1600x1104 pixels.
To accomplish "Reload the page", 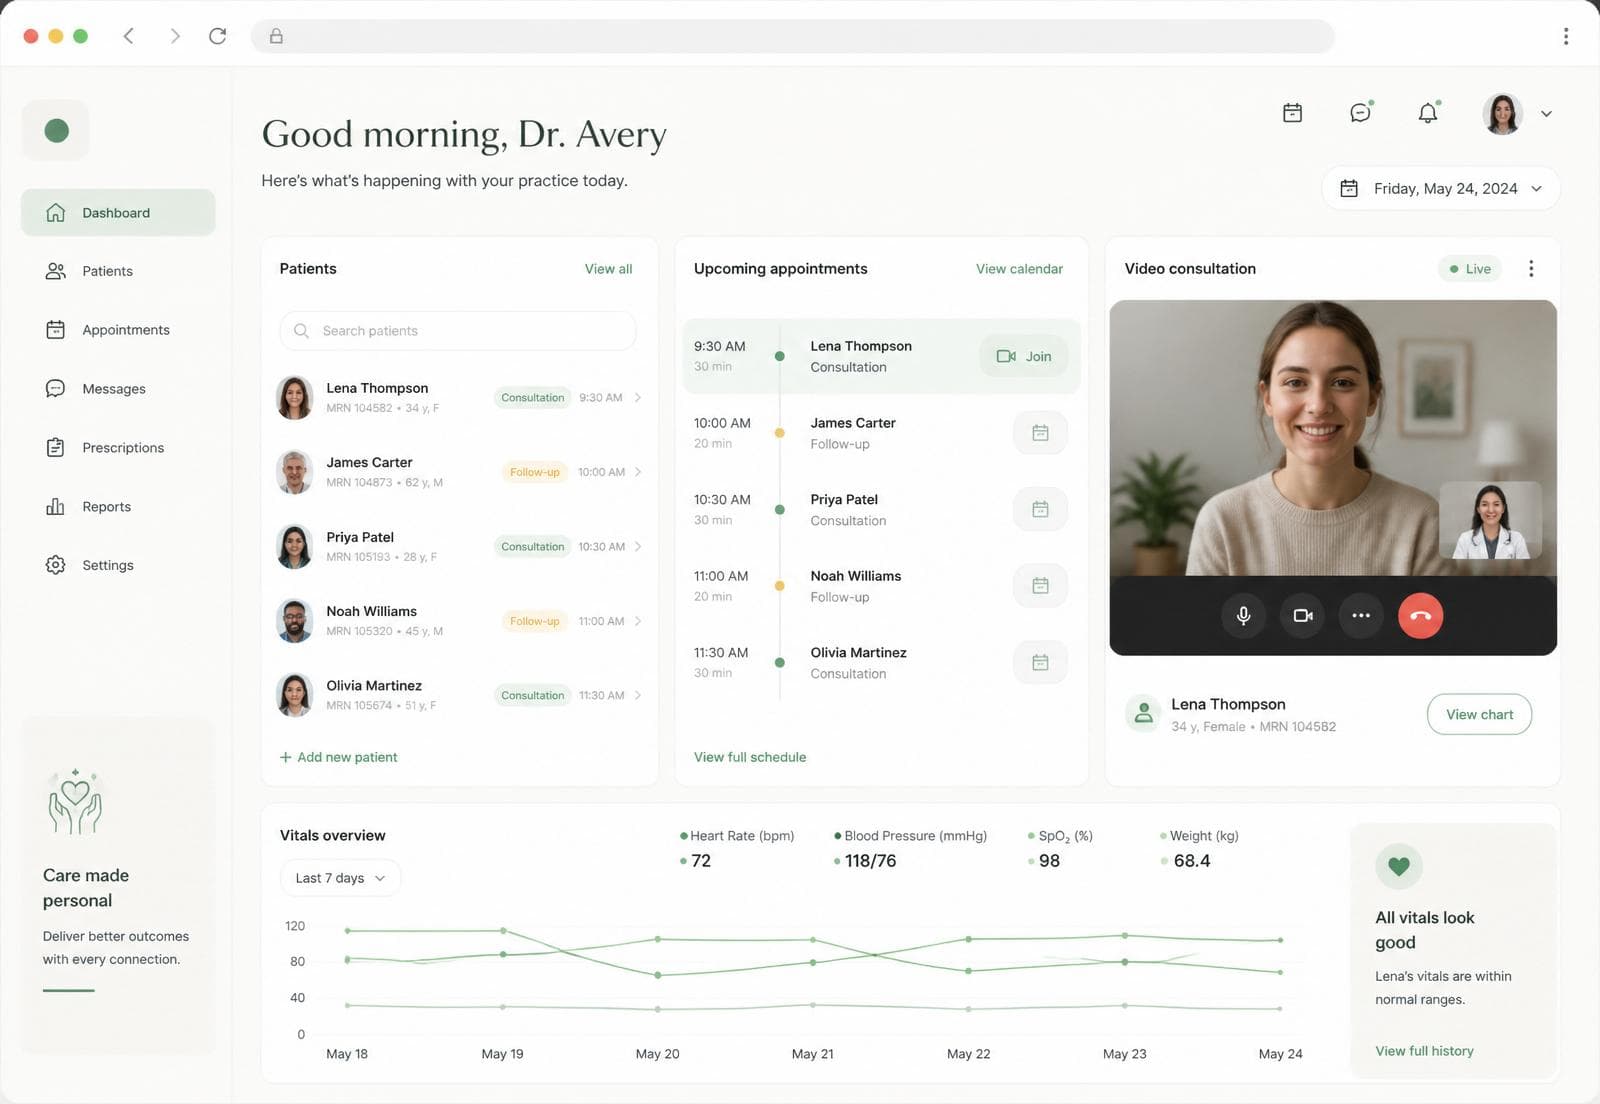I will click(217, 36).
